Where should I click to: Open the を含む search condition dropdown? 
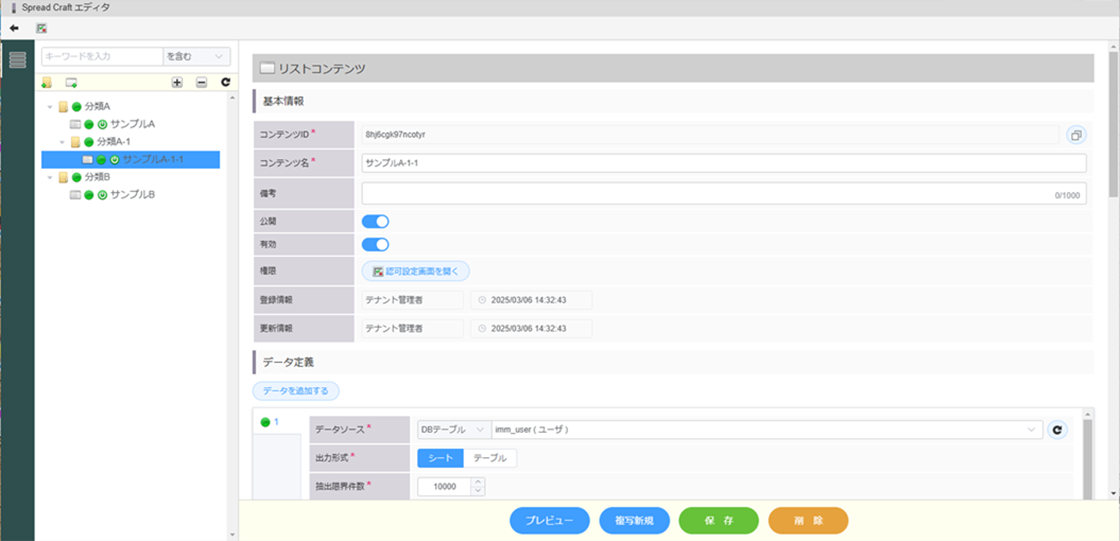[197, 57]
